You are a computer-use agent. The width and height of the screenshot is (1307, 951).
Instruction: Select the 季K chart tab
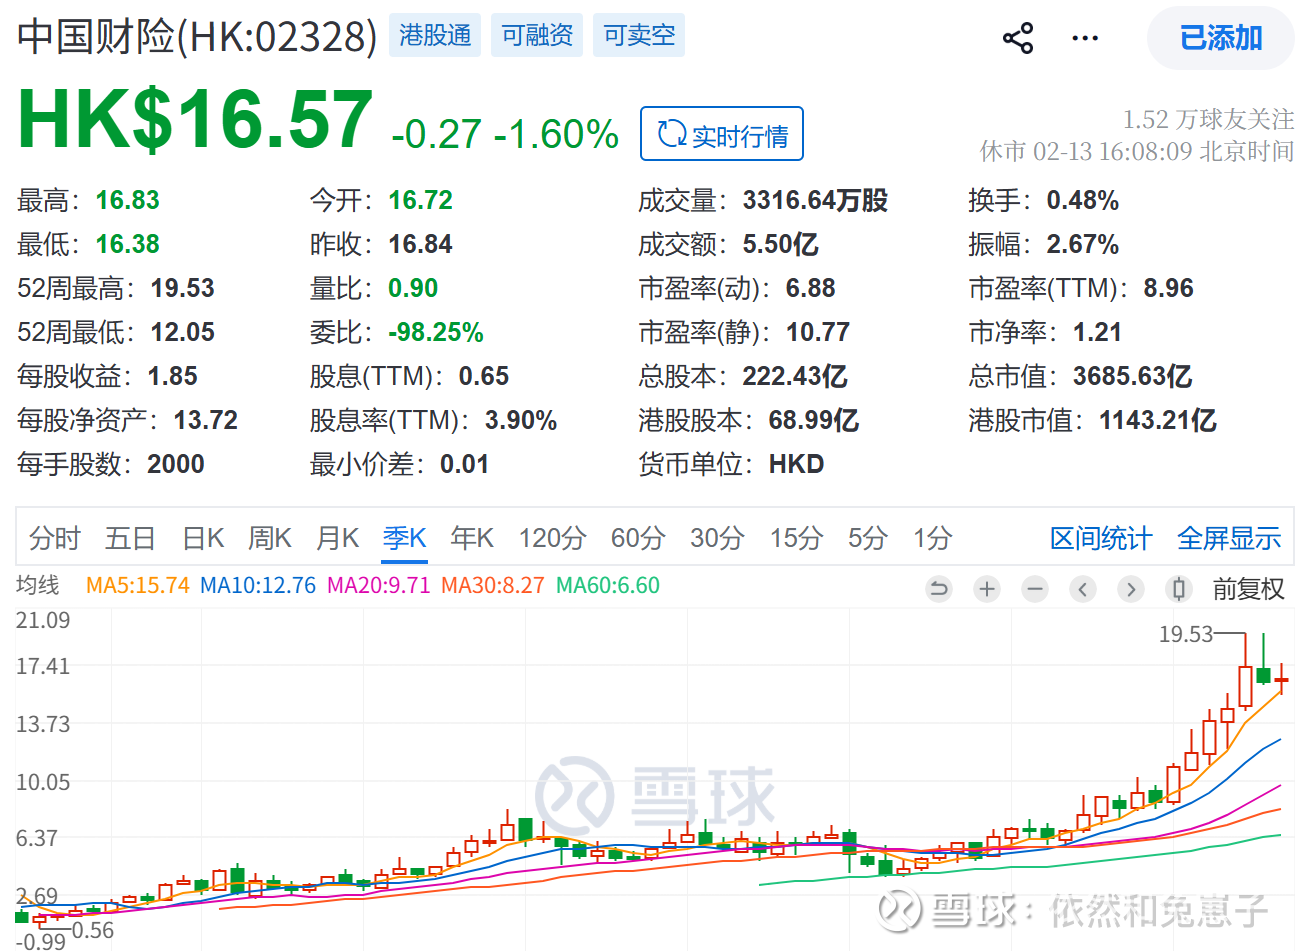[405, 538]
